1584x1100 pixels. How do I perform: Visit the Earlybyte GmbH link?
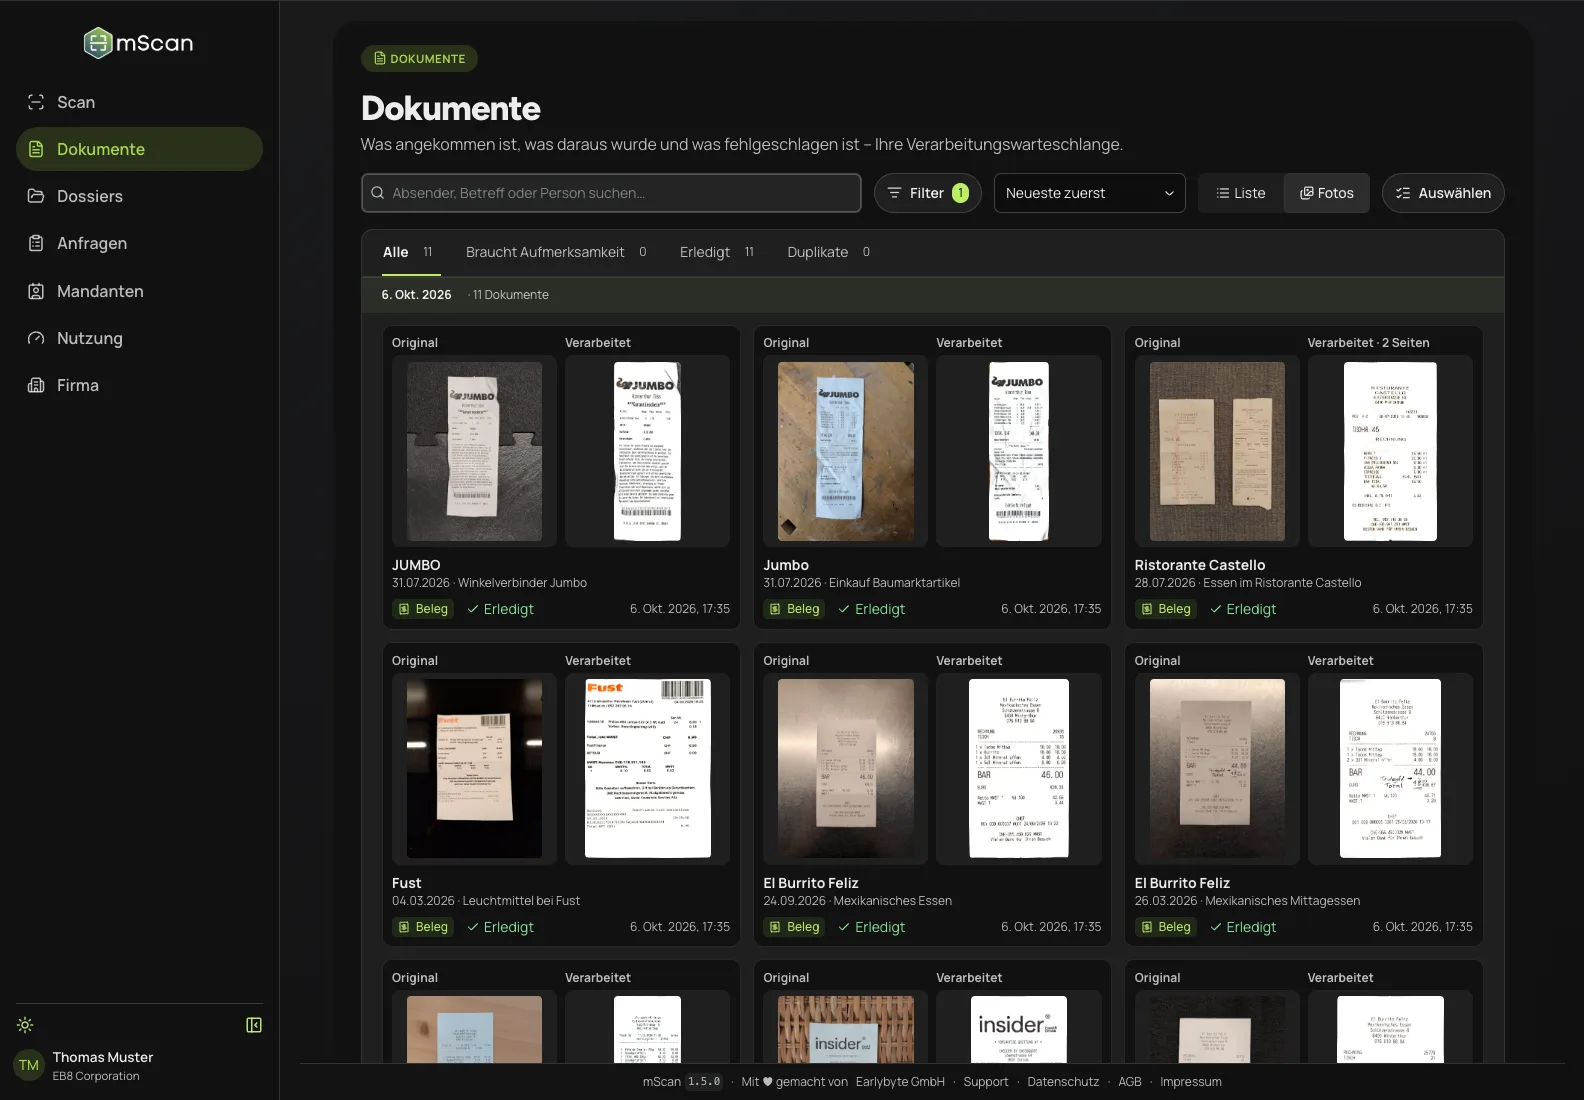coord(900,1082)
